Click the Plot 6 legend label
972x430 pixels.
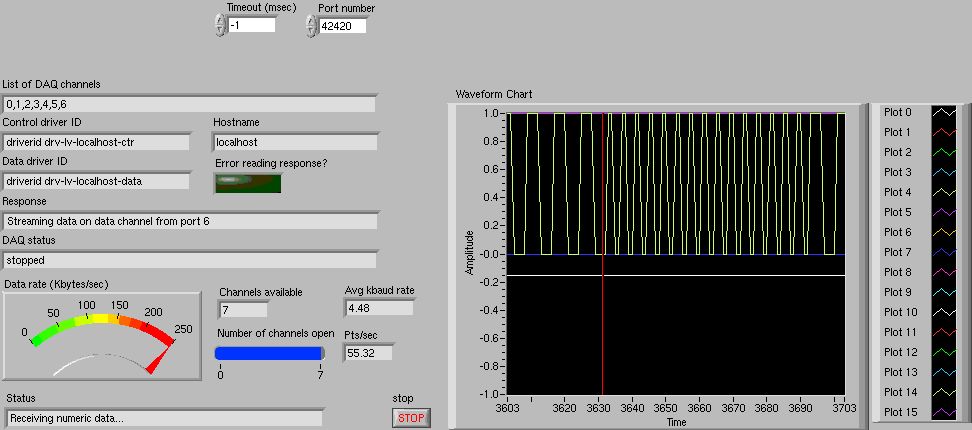[x=897, y=232]
